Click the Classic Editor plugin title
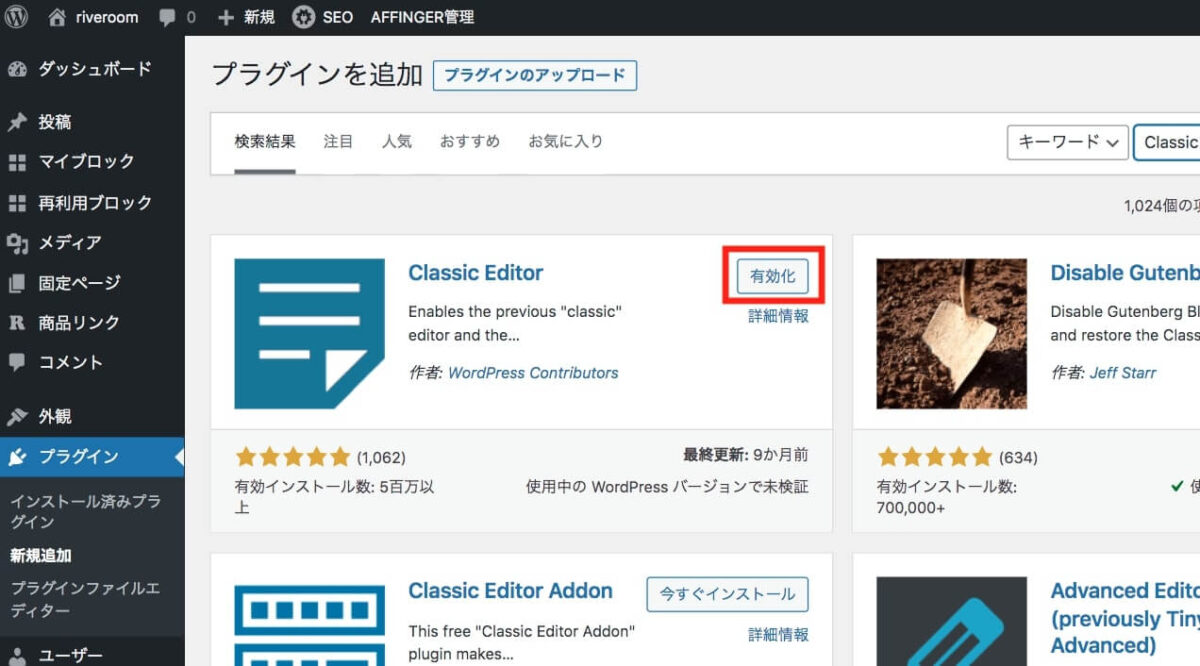The width and height of the screenshot is (1200, 666). tap(476, 273)
